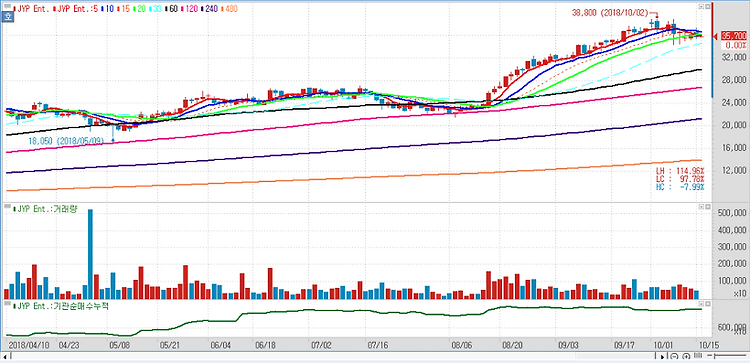Open the price chart panel menu icon
The image size is (750, 363).
[8, 6]
